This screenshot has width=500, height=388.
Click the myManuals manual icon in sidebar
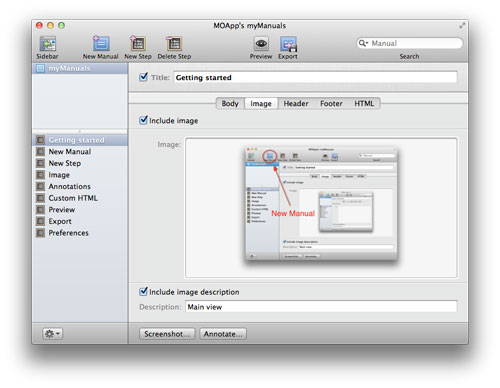tap(40, 68)
